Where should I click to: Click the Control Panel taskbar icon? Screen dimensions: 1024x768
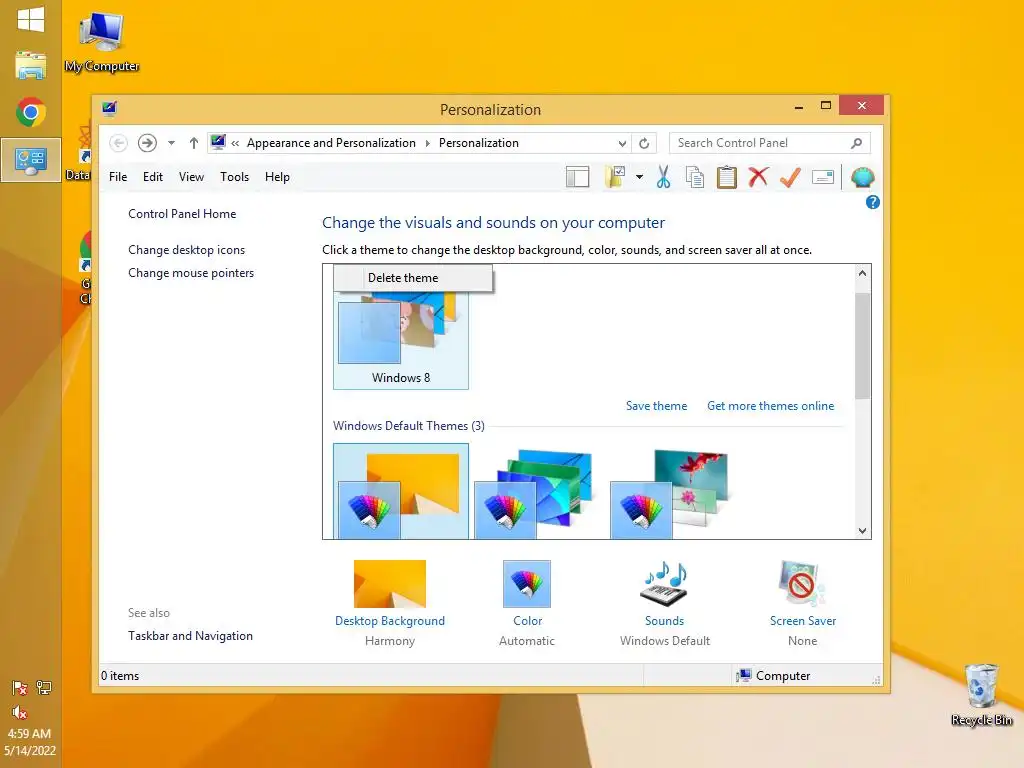coord(31,161)
